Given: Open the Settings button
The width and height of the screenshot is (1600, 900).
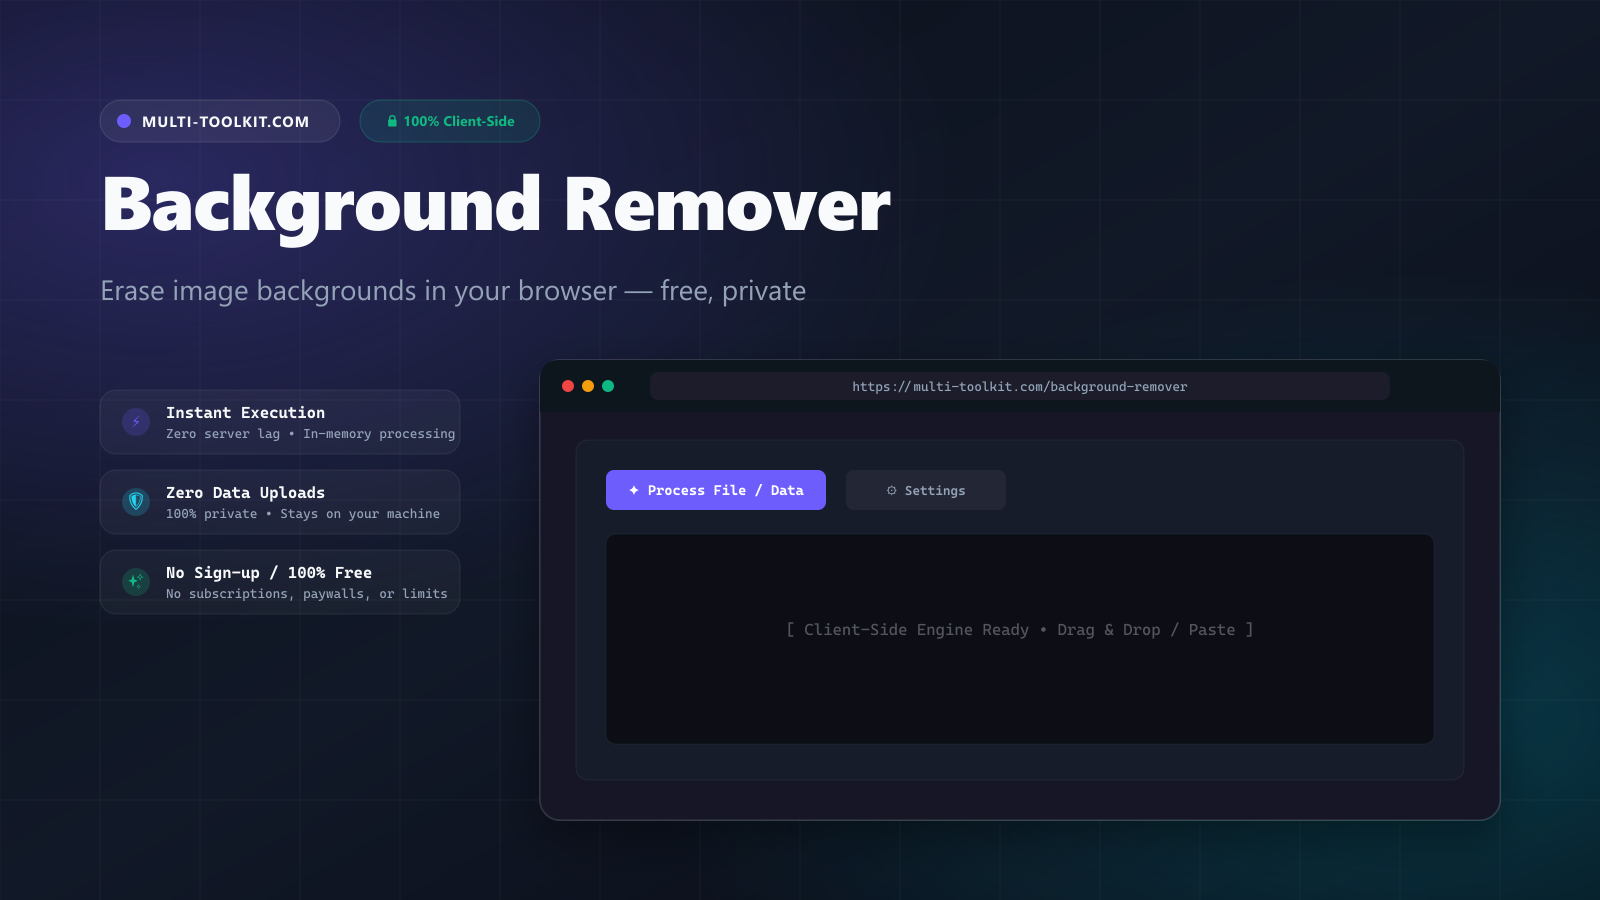Looking at the screenshot, I should [926, 490].
